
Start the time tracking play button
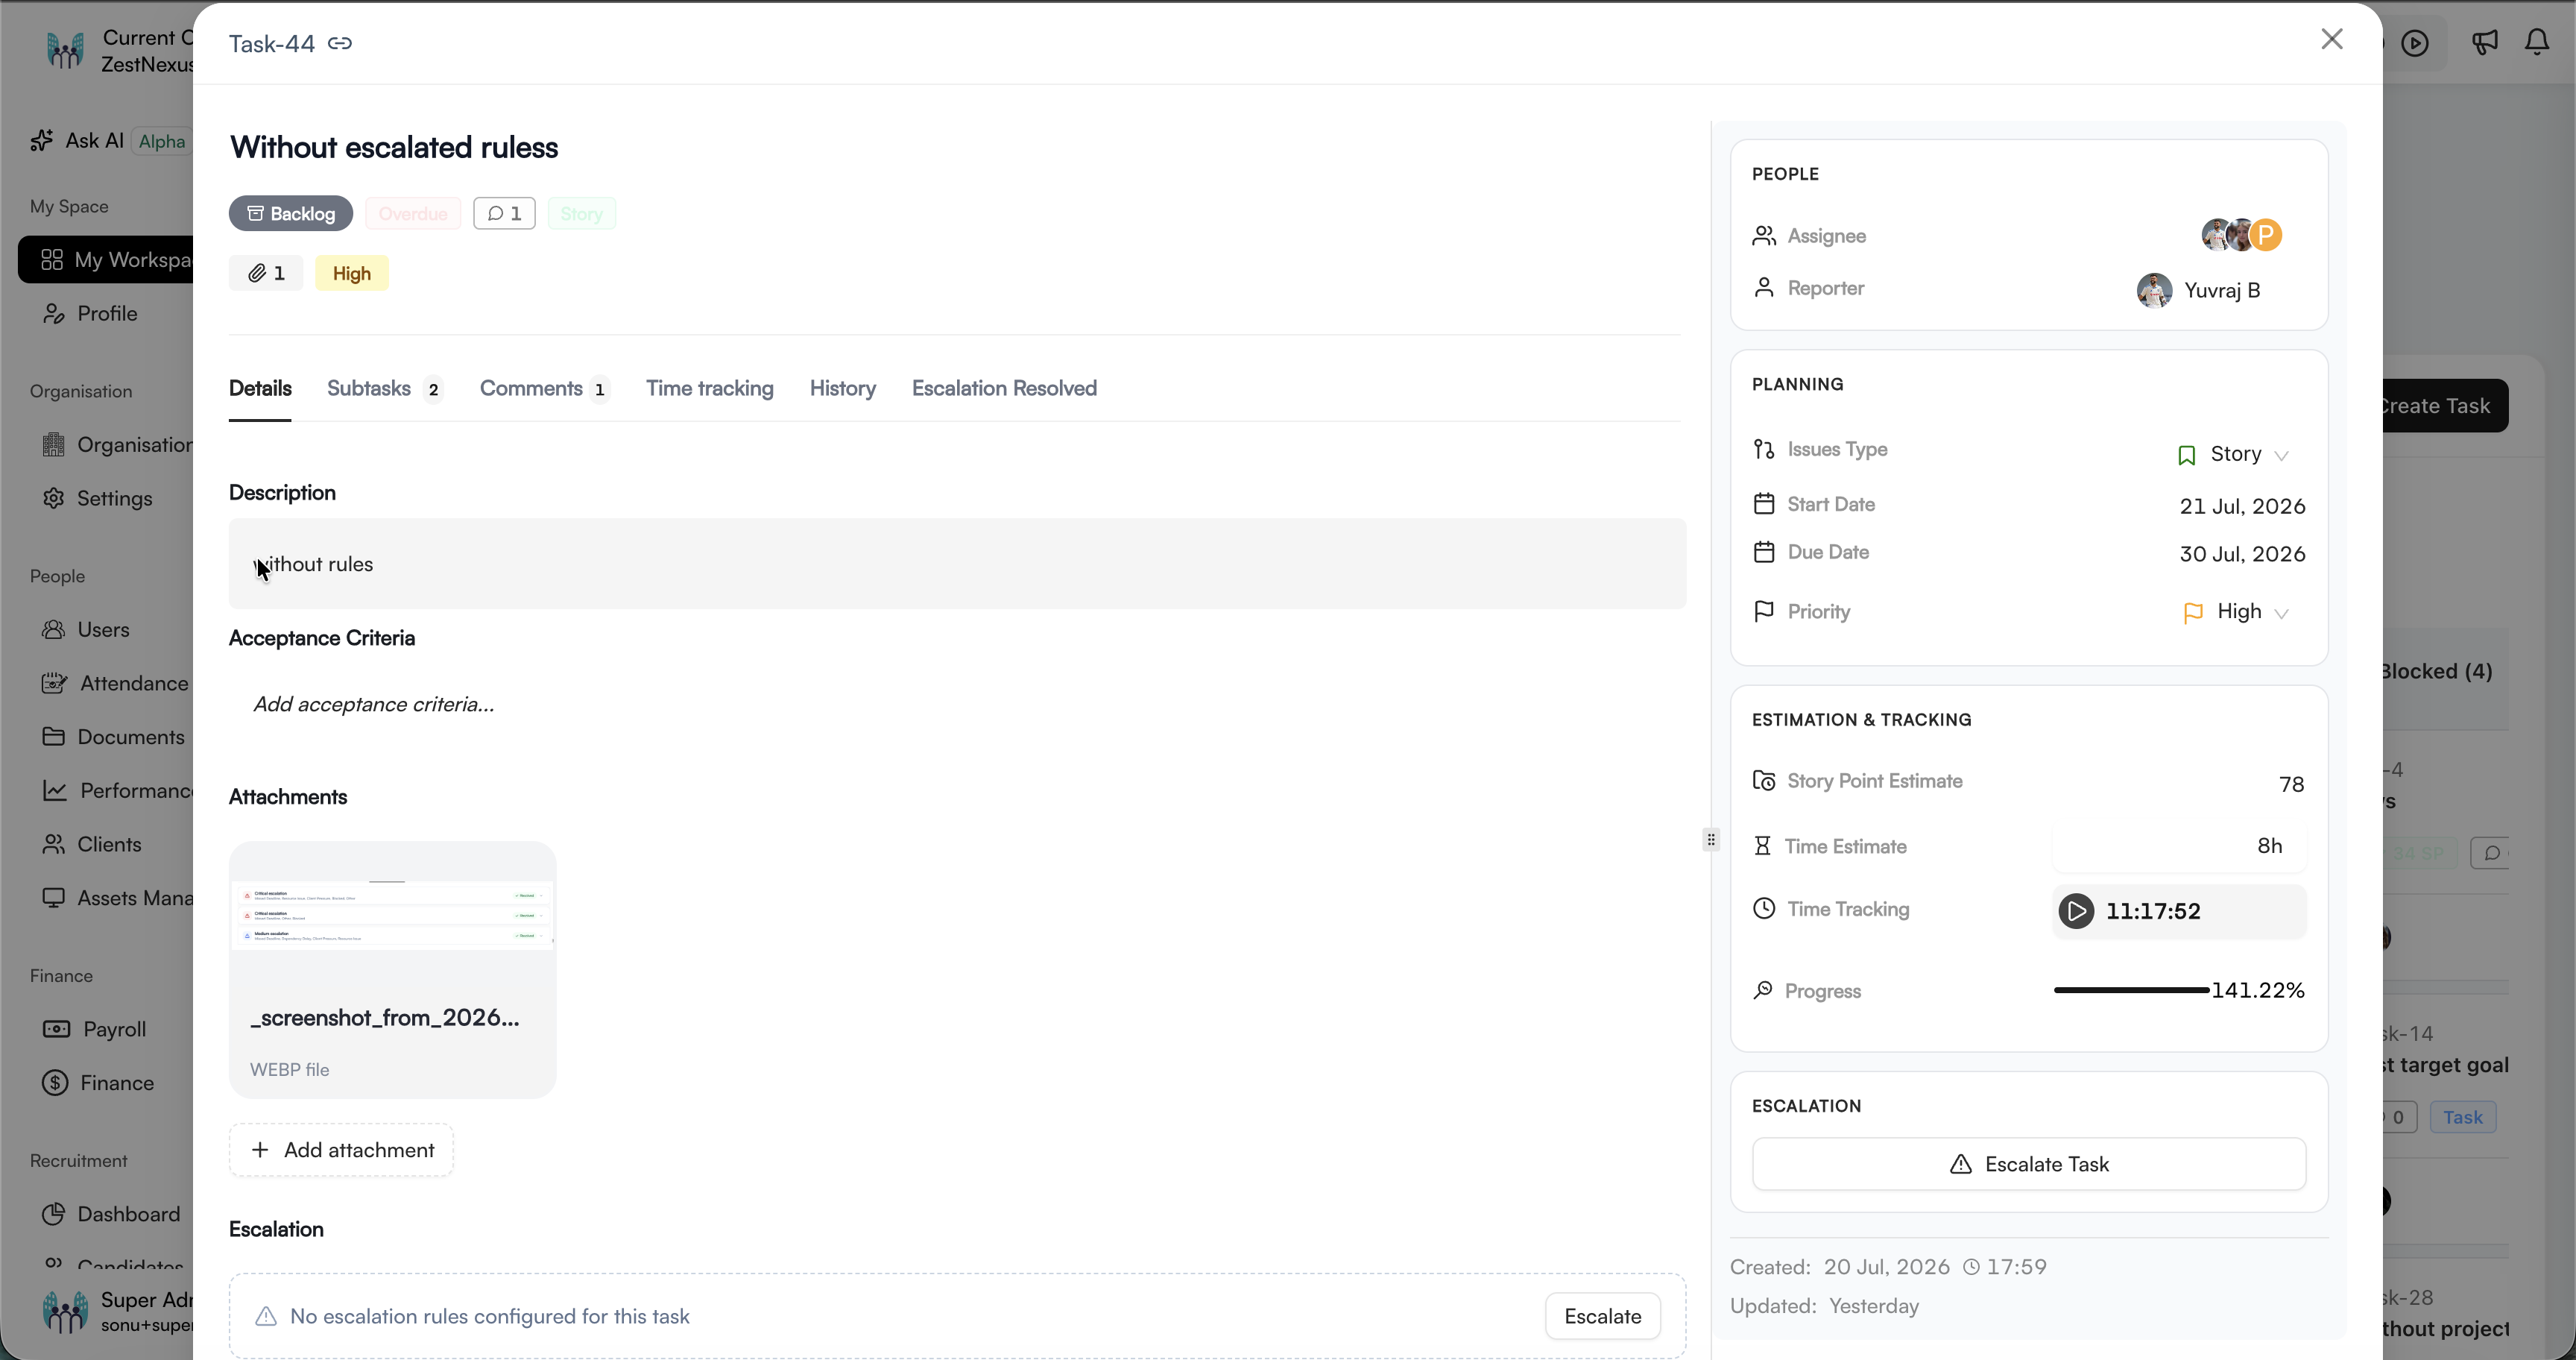tap(2076, 911)
